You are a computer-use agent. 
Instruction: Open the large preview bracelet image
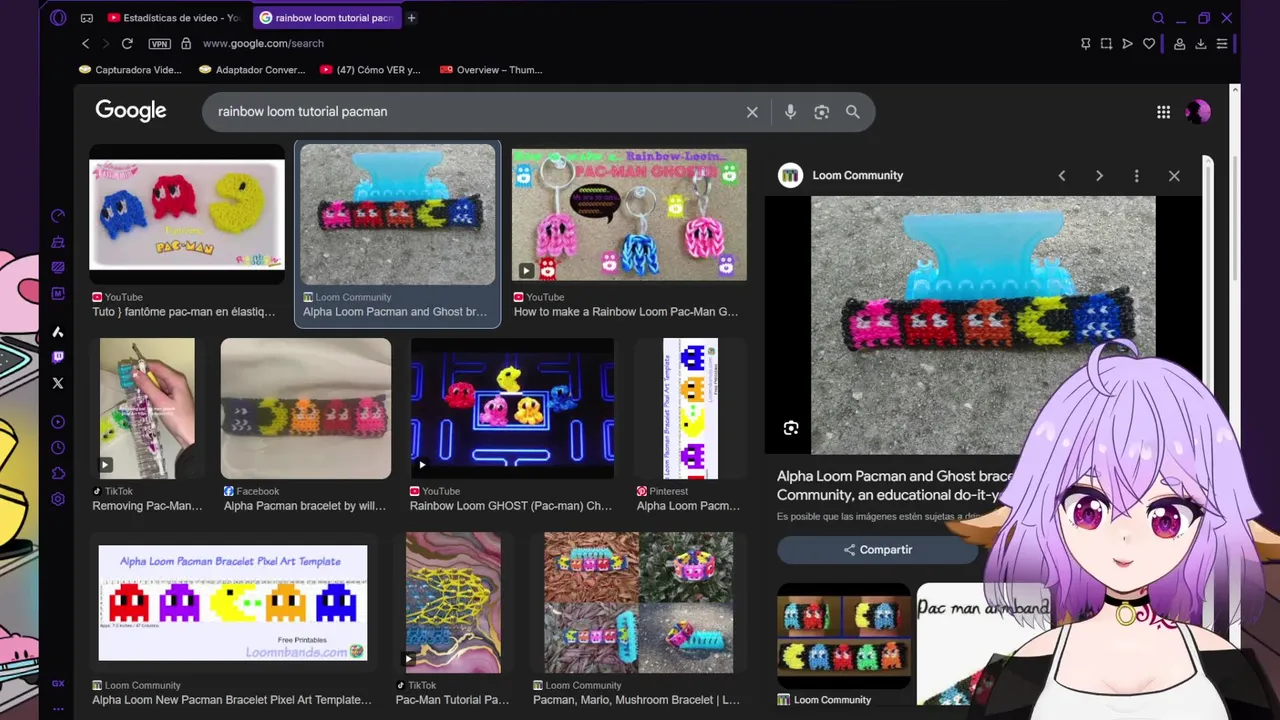[983, 325]
